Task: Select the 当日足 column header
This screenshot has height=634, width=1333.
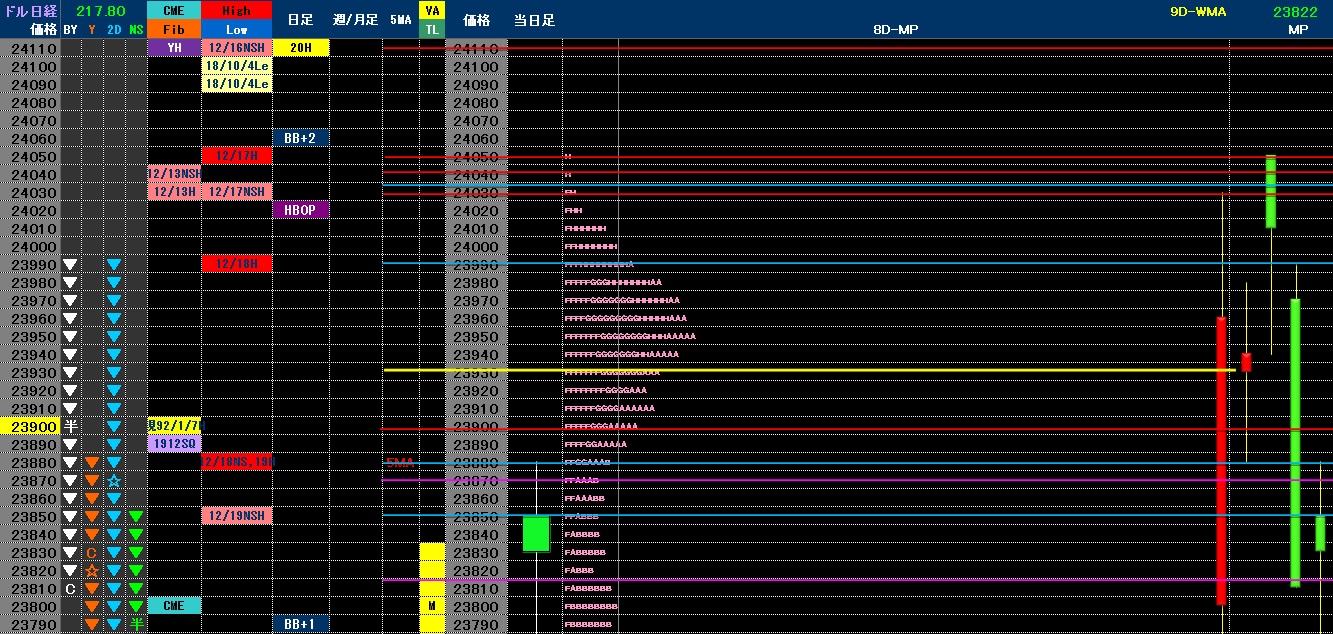Action: point(534,20)
